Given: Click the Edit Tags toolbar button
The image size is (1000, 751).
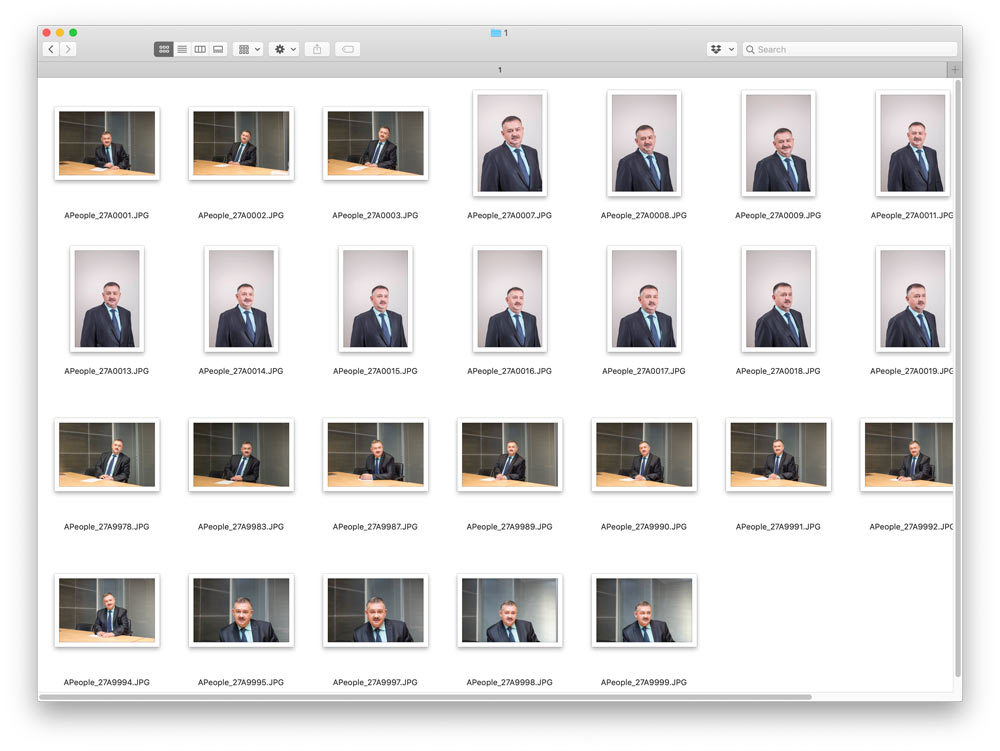Looking at the screenshot, I should [x=347, y=49].
